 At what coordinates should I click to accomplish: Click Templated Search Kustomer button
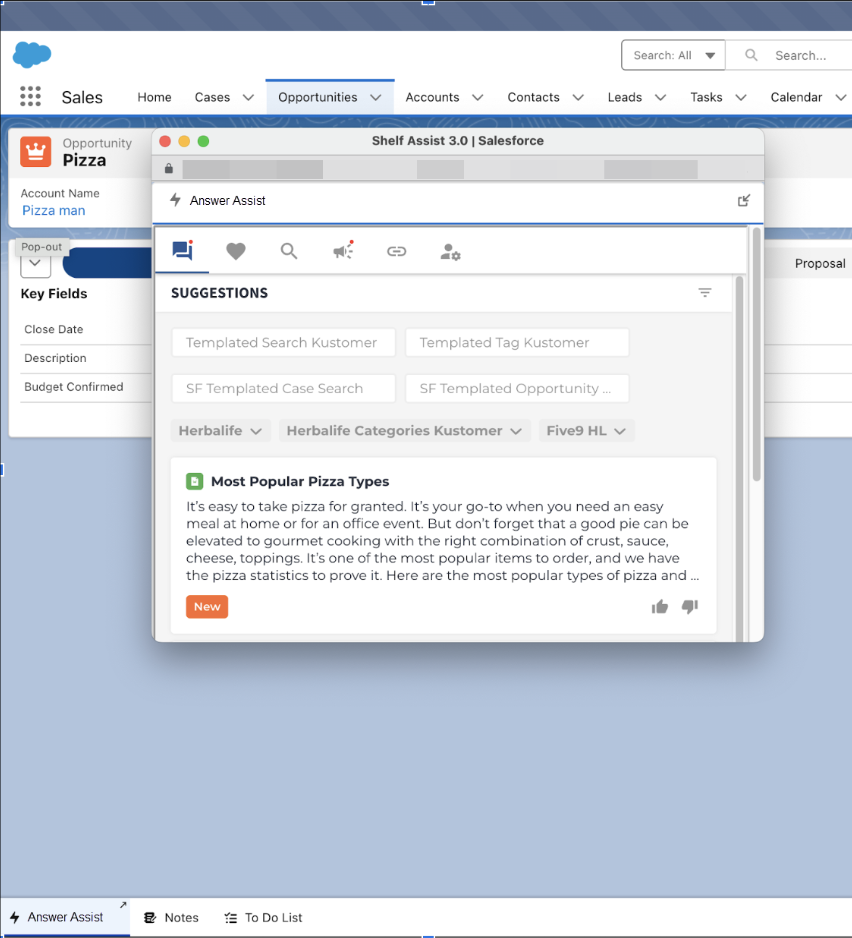pyautogui.click(x=284, y=342)
